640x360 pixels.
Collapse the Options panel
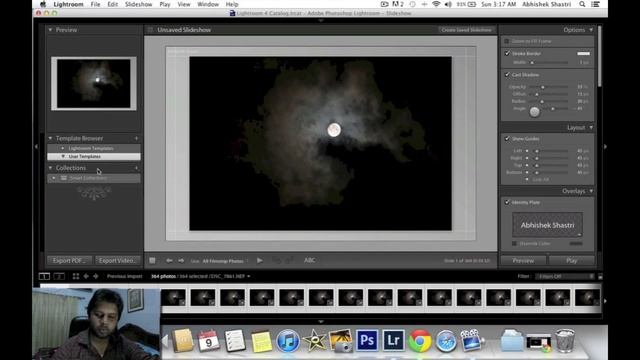(591, 30)
